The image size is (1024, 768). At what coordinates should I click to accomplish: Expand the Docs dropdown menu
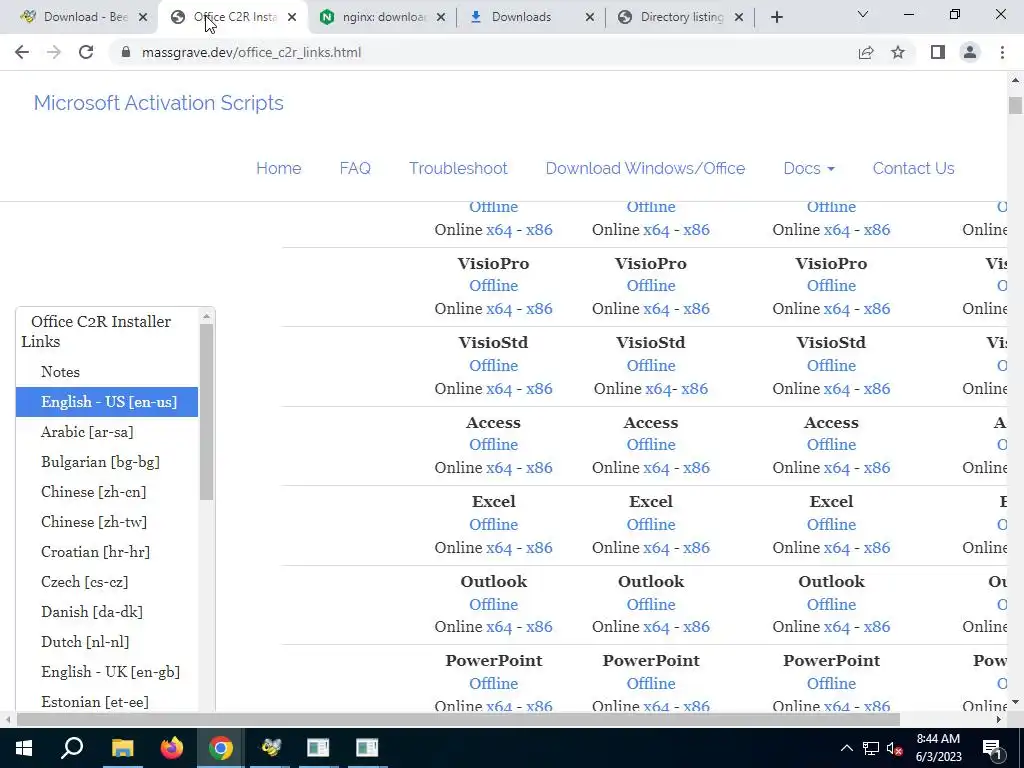click(x=808, y=168)
